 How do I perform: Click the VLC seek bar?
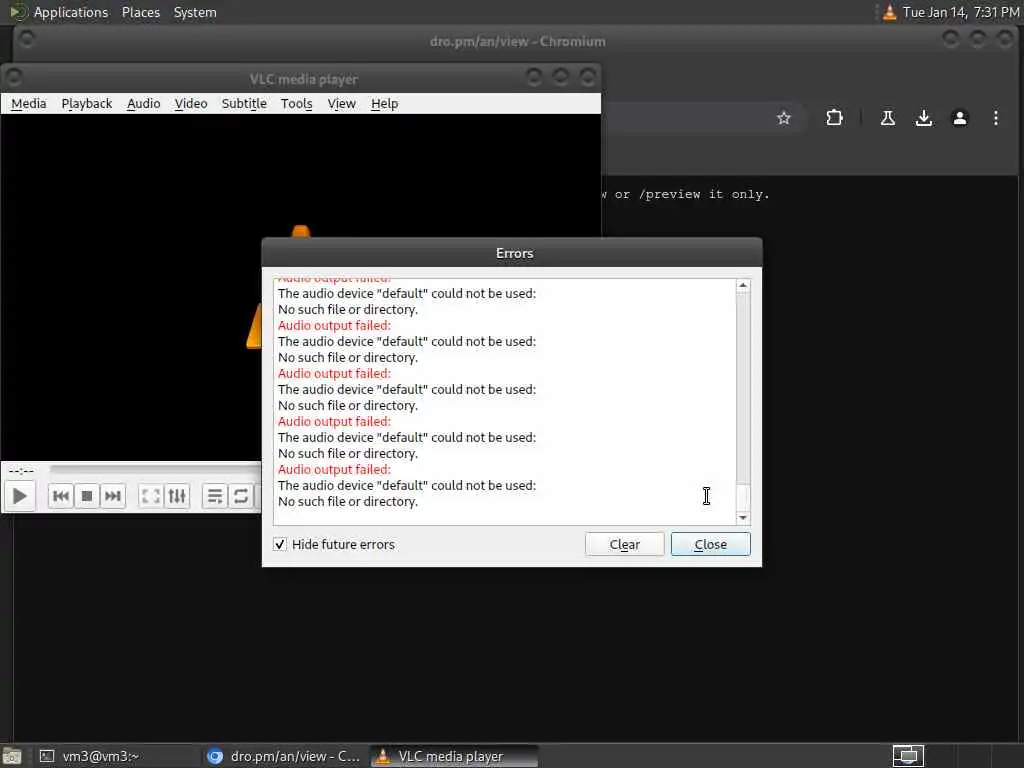[155, 469]
